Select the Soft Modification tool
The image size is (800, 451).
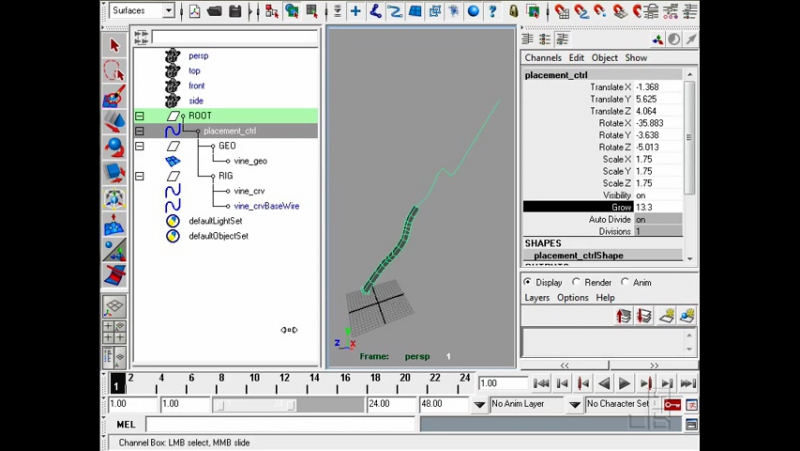tap(114, 224)
